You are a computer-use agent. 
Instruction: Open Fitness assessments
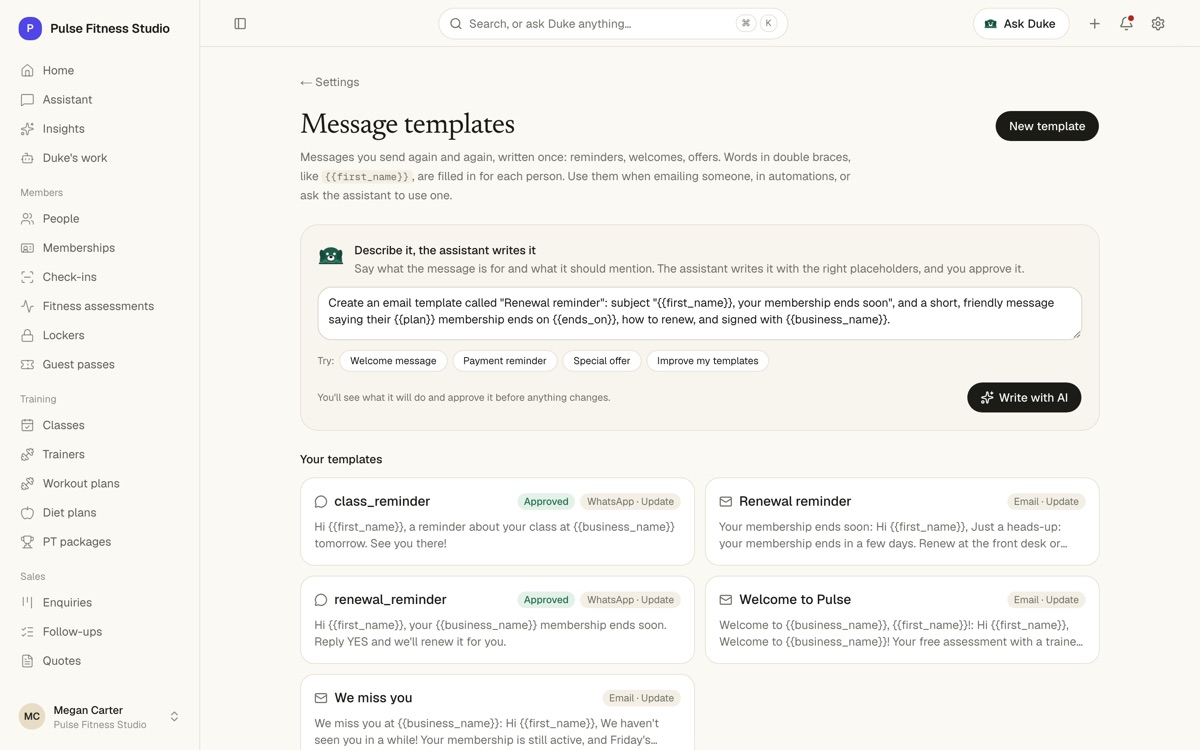[99, 306]
